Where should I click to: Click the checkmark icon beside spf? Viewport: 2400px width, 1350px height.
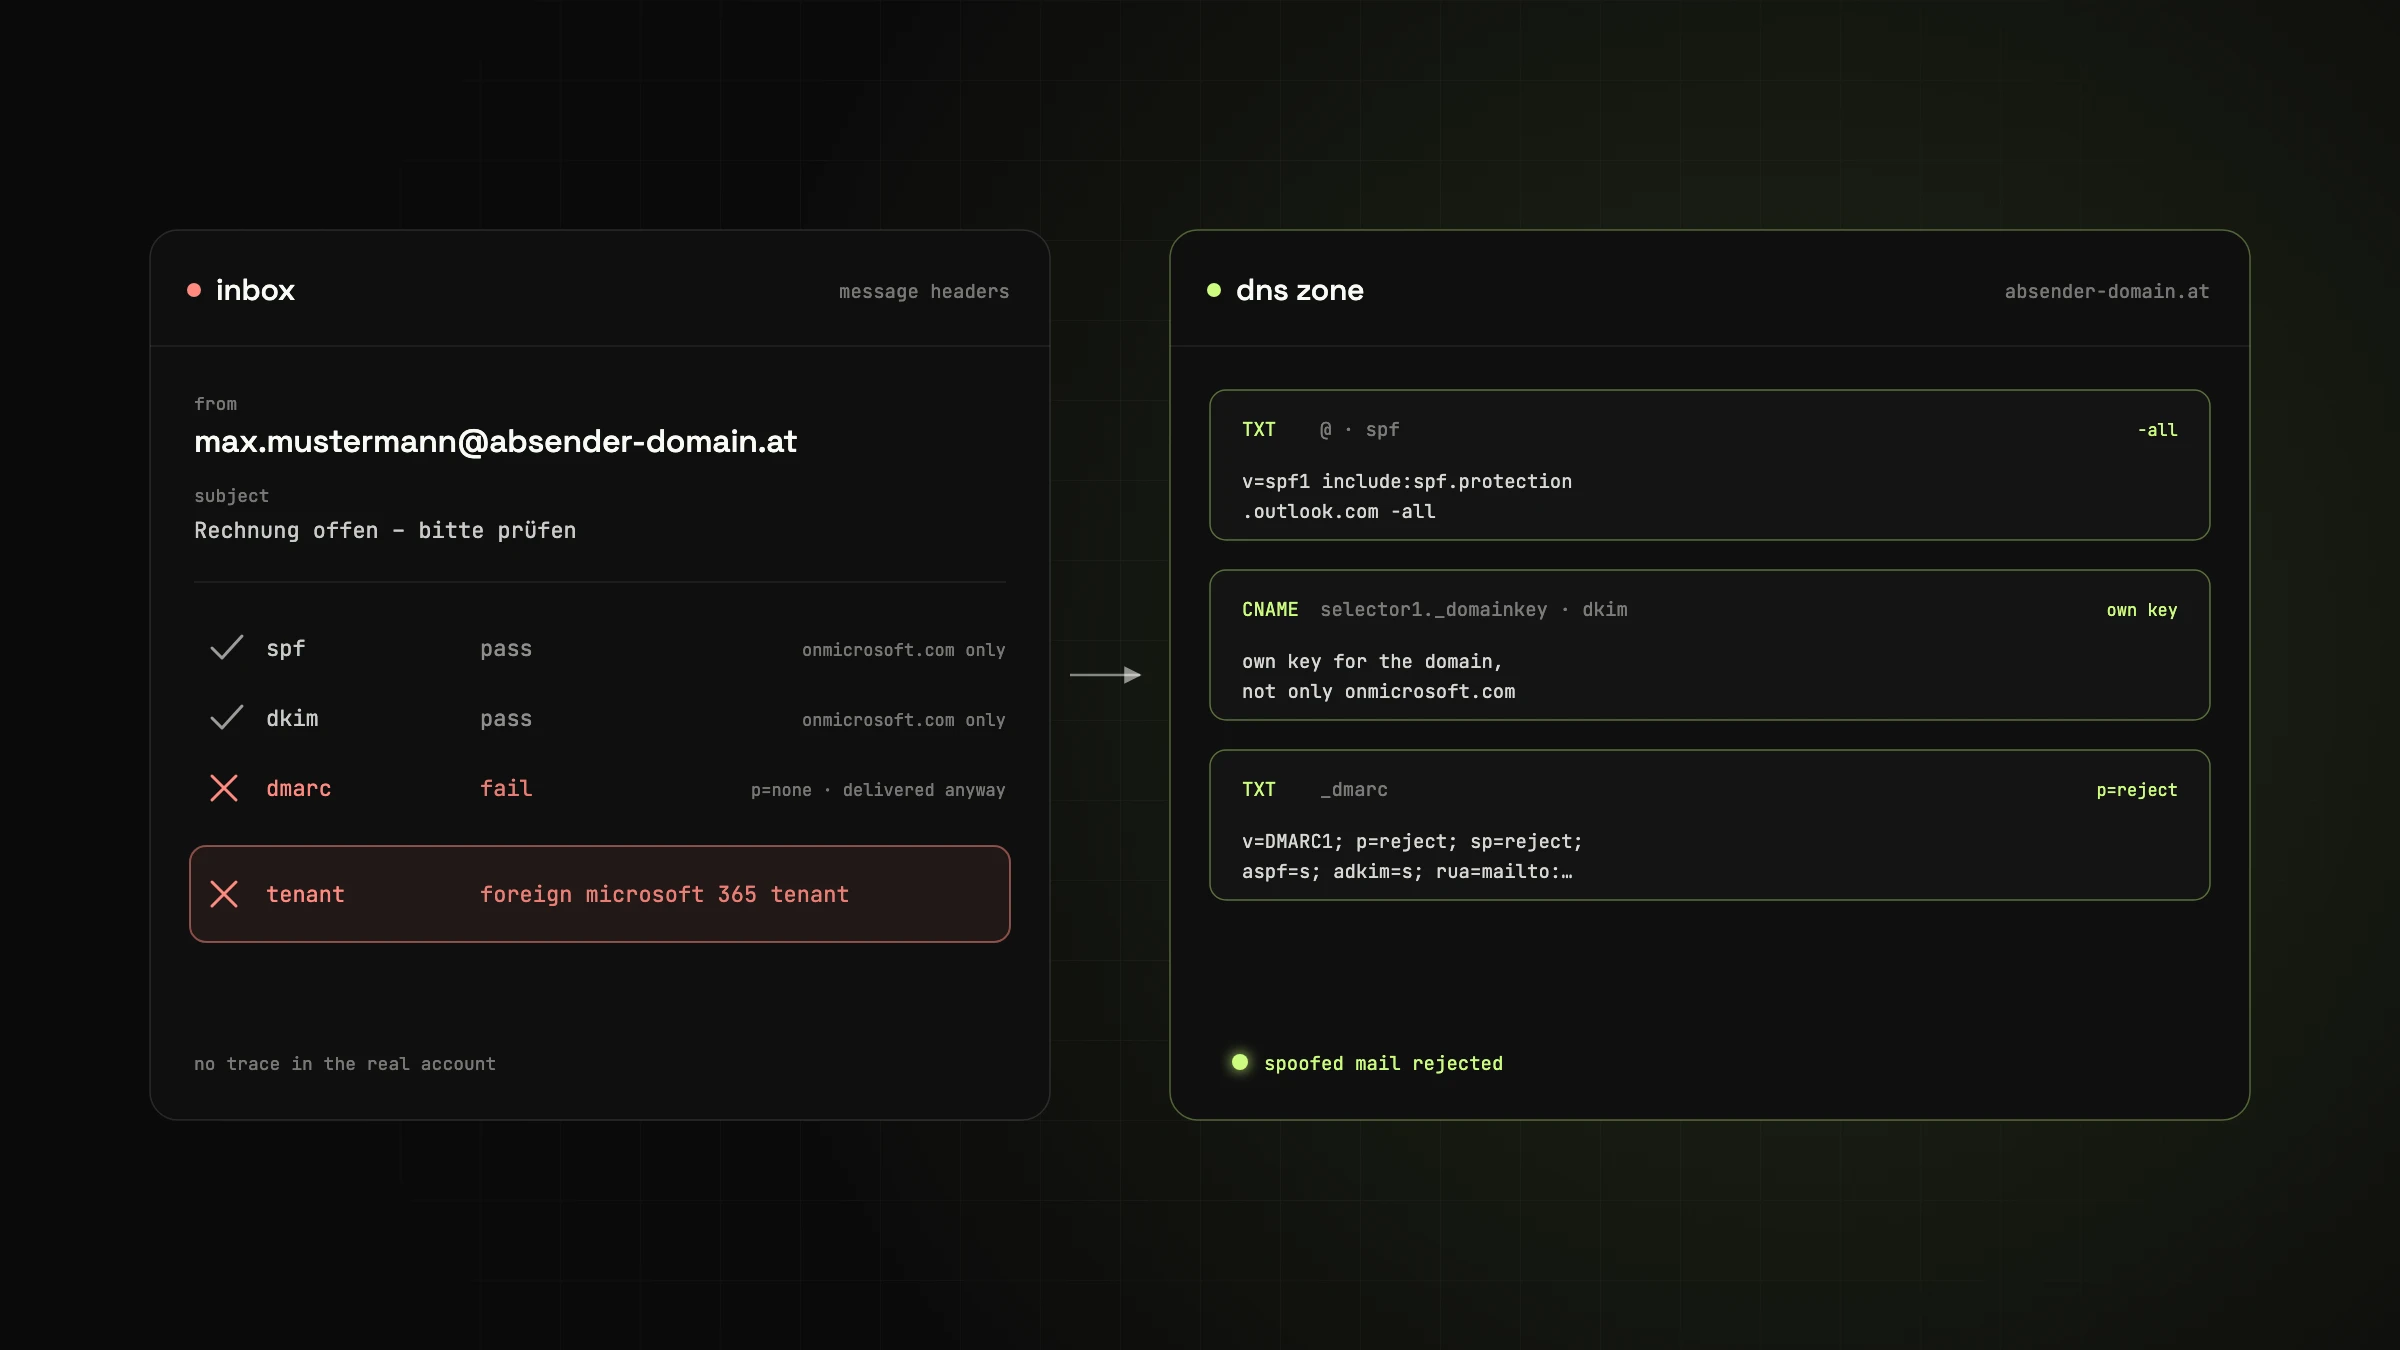tap(227, 648)
